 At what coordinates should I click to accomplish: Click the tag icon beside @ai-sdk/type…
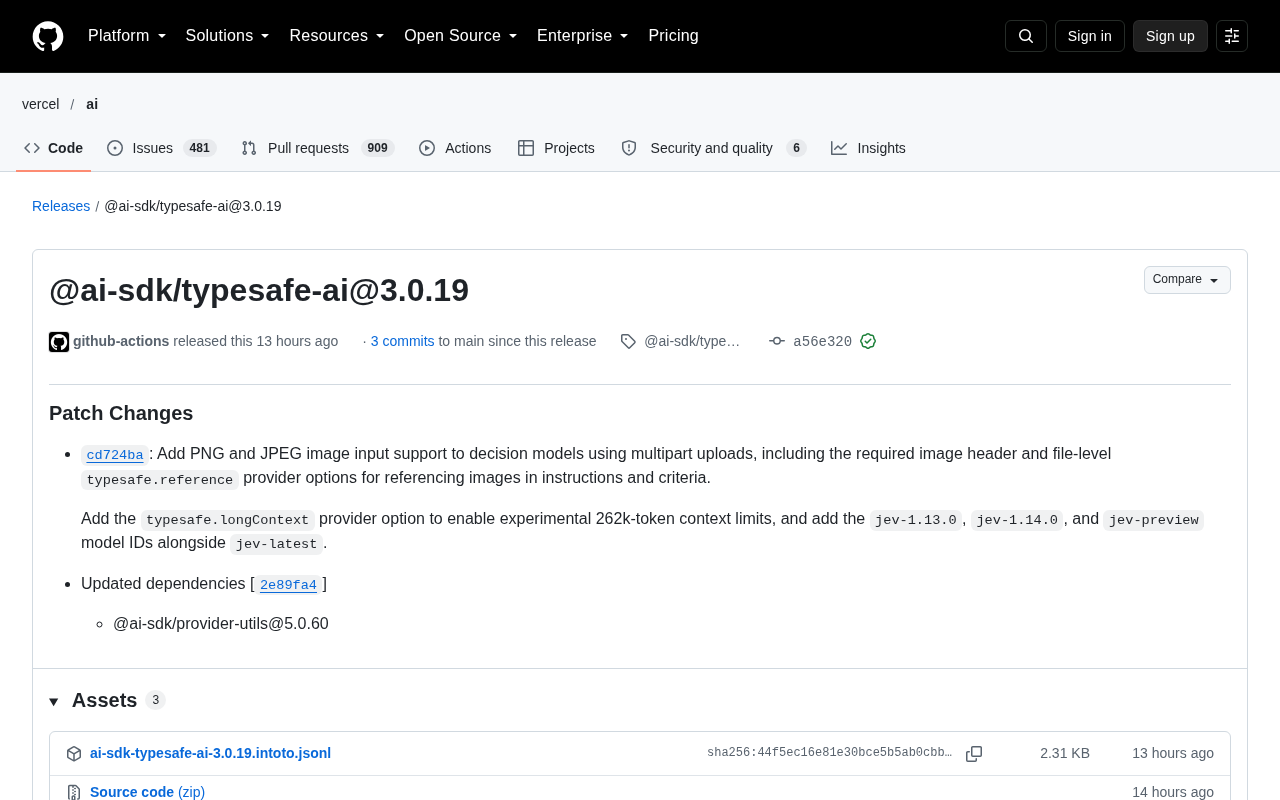tap(628, 341)
